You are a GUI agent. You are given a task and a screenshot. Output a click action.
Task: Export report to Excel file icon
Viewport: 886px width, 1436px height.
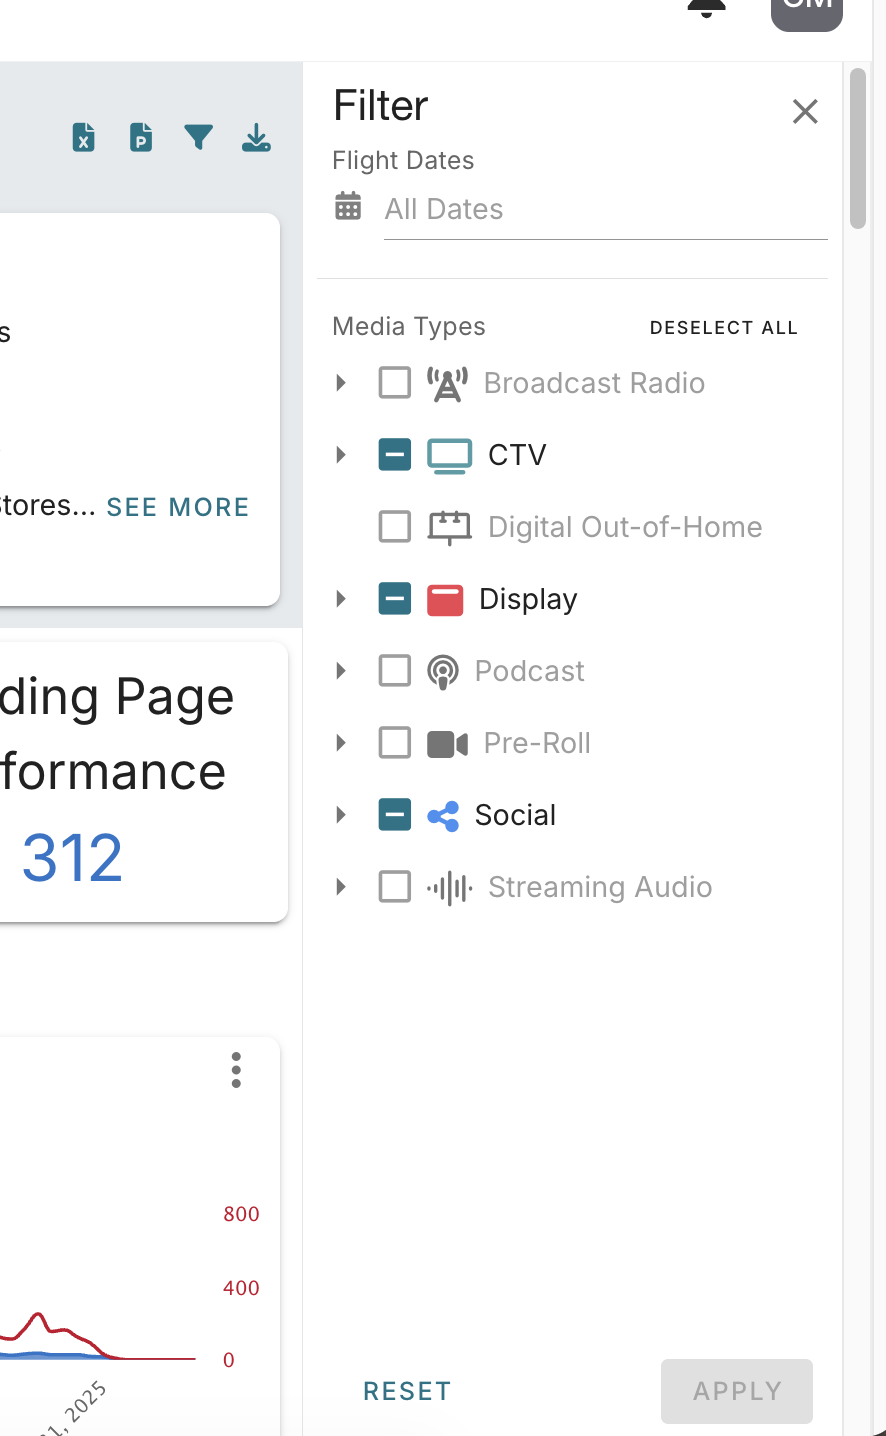(84, 137)
